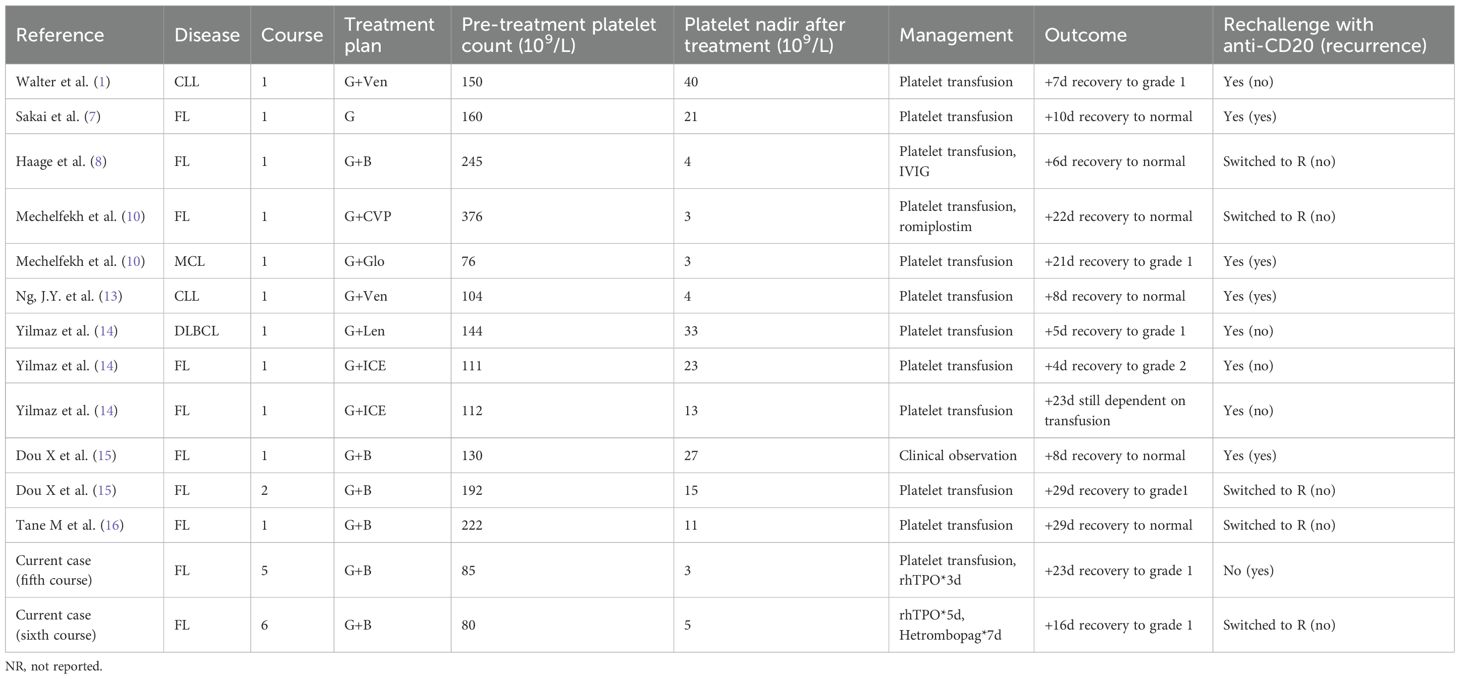Click the Disease column header

(x=207, y=35)
